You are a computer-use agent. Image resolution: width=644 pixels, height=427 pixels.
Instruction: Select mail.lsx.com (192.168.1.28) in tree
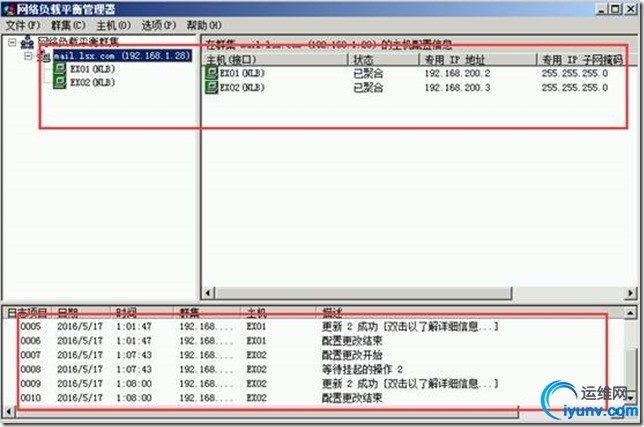122,55
